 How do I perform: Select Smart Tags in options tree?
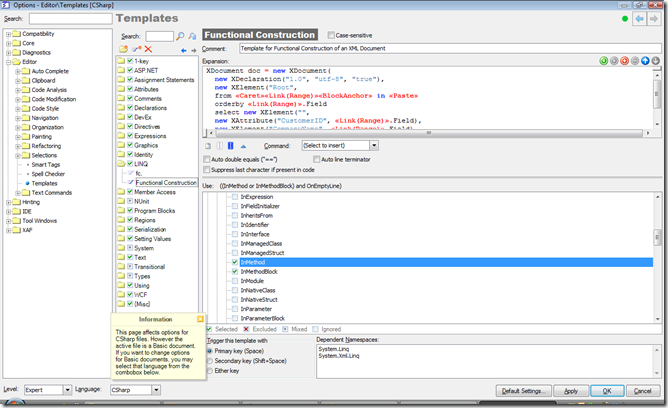[x=46, y=165]
